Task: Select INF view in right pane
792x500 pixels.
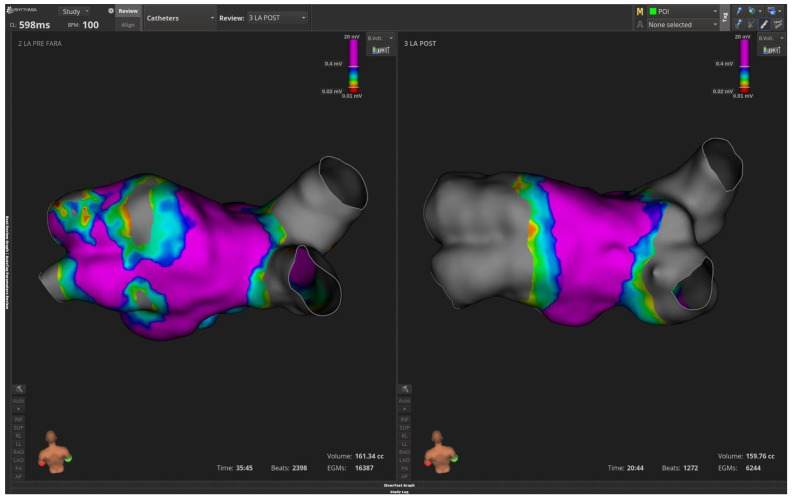Action: (405, 419)
